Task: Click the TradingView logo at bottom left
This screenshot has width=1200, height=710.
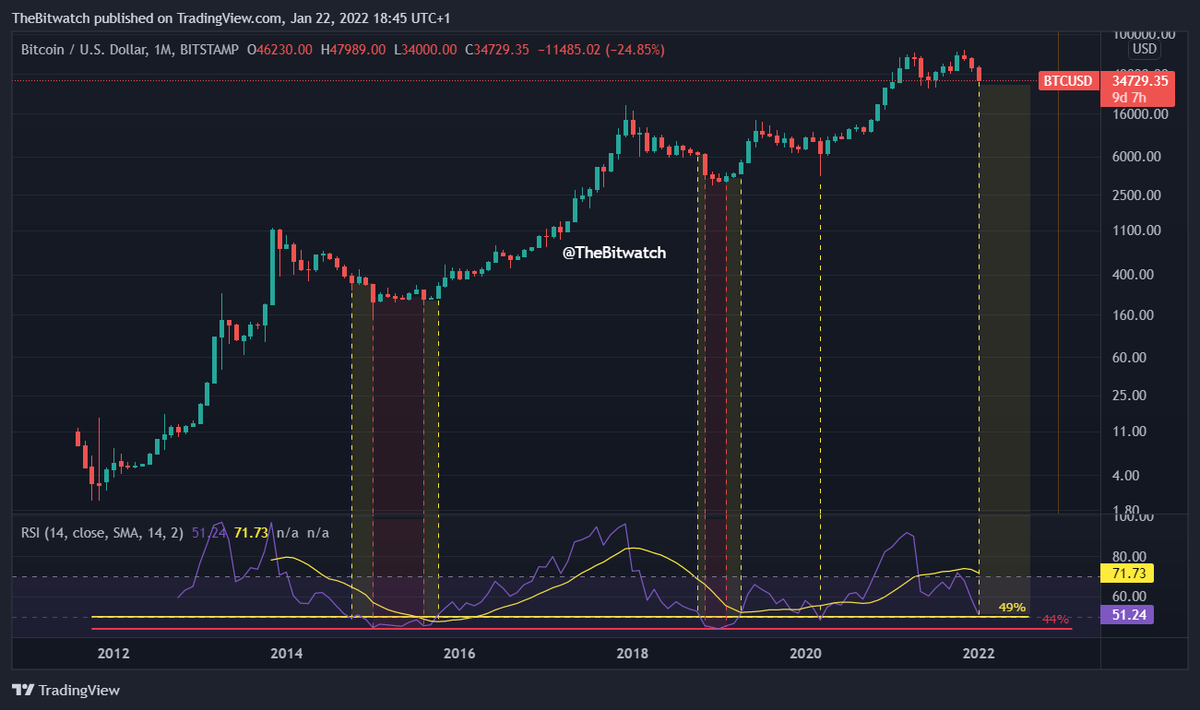Action: (66, 690)
